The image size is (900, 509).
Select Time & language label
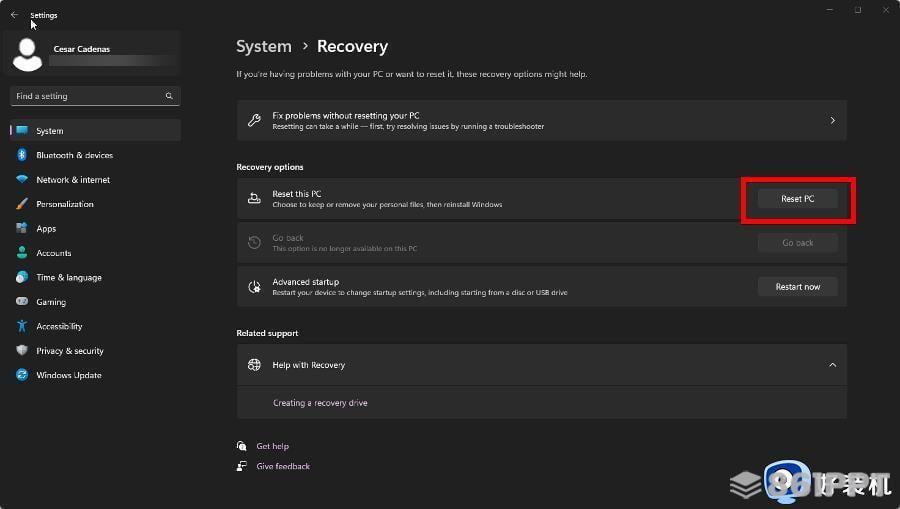69,277
